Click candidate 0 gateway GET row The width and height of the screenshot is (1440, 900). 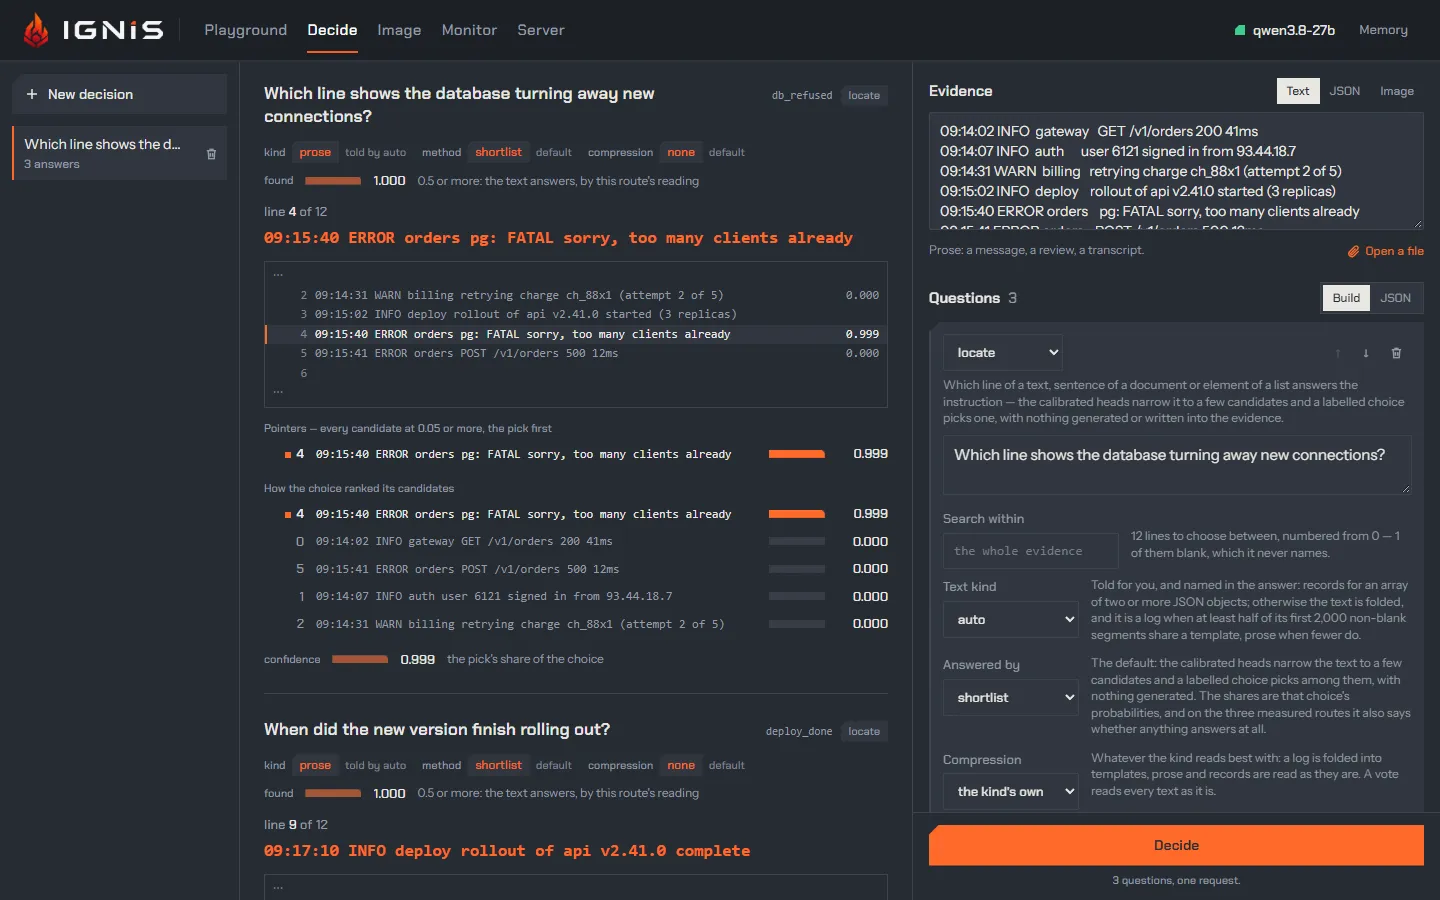pyautogui.click(x=576, y=541)
